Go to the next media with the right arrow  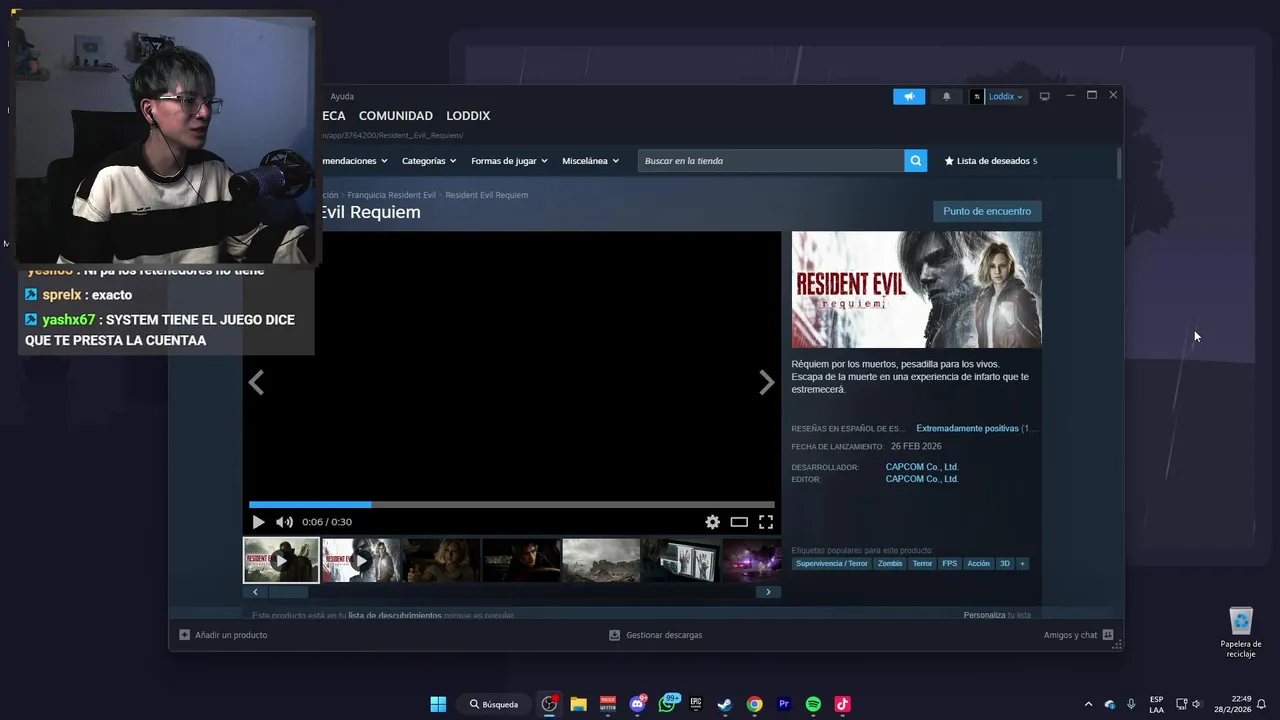(766, 383)
